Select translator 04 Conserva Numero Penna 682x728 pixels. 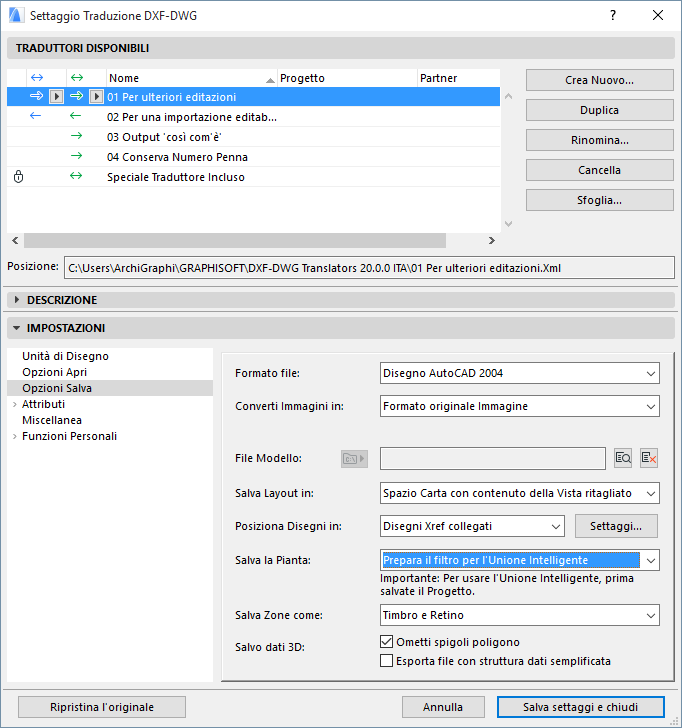(x=253, y=157)
